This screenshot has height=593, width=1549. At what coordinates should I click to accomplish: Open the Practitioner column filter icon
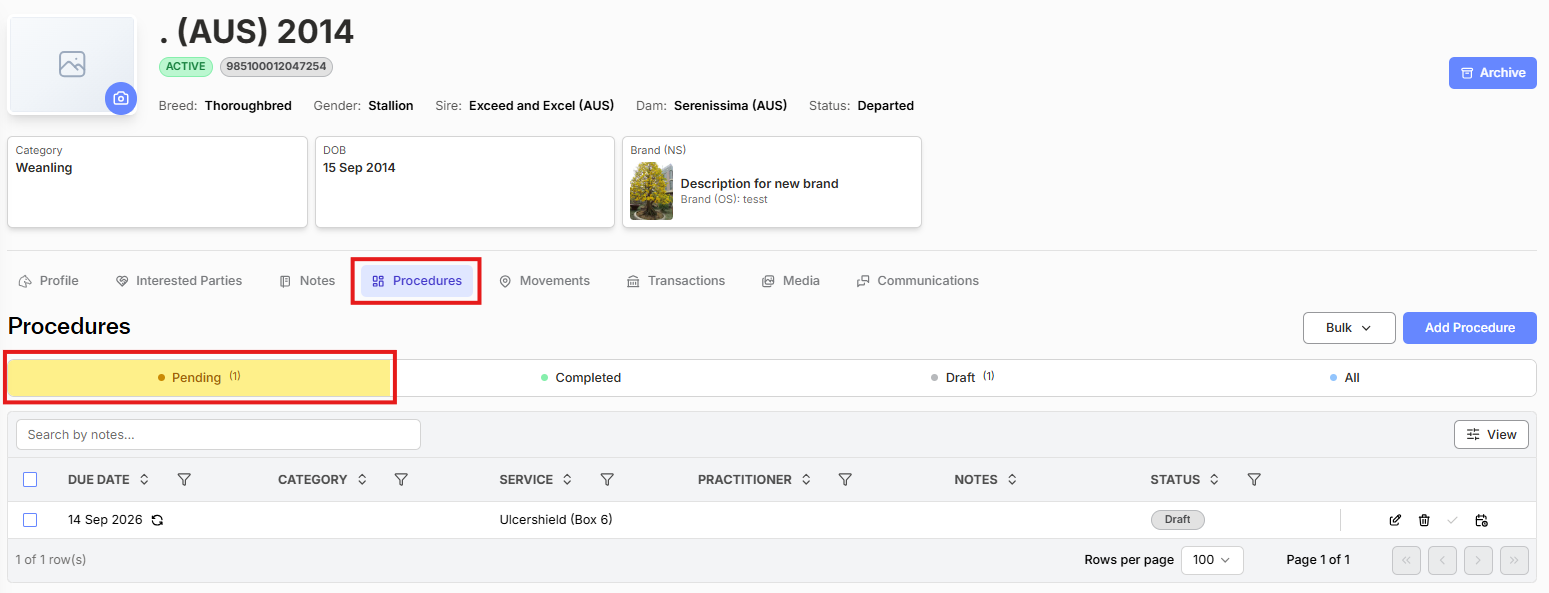(845, 480)
